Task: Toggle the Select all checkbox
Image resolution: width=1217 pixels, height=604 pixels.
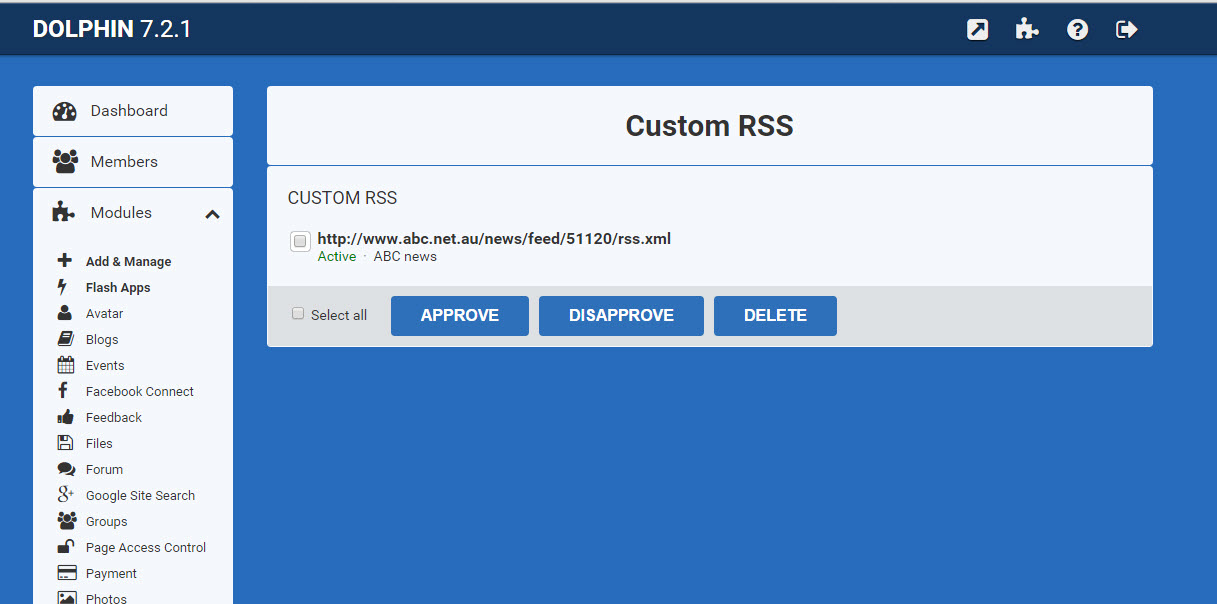Action: pos(298,314)
